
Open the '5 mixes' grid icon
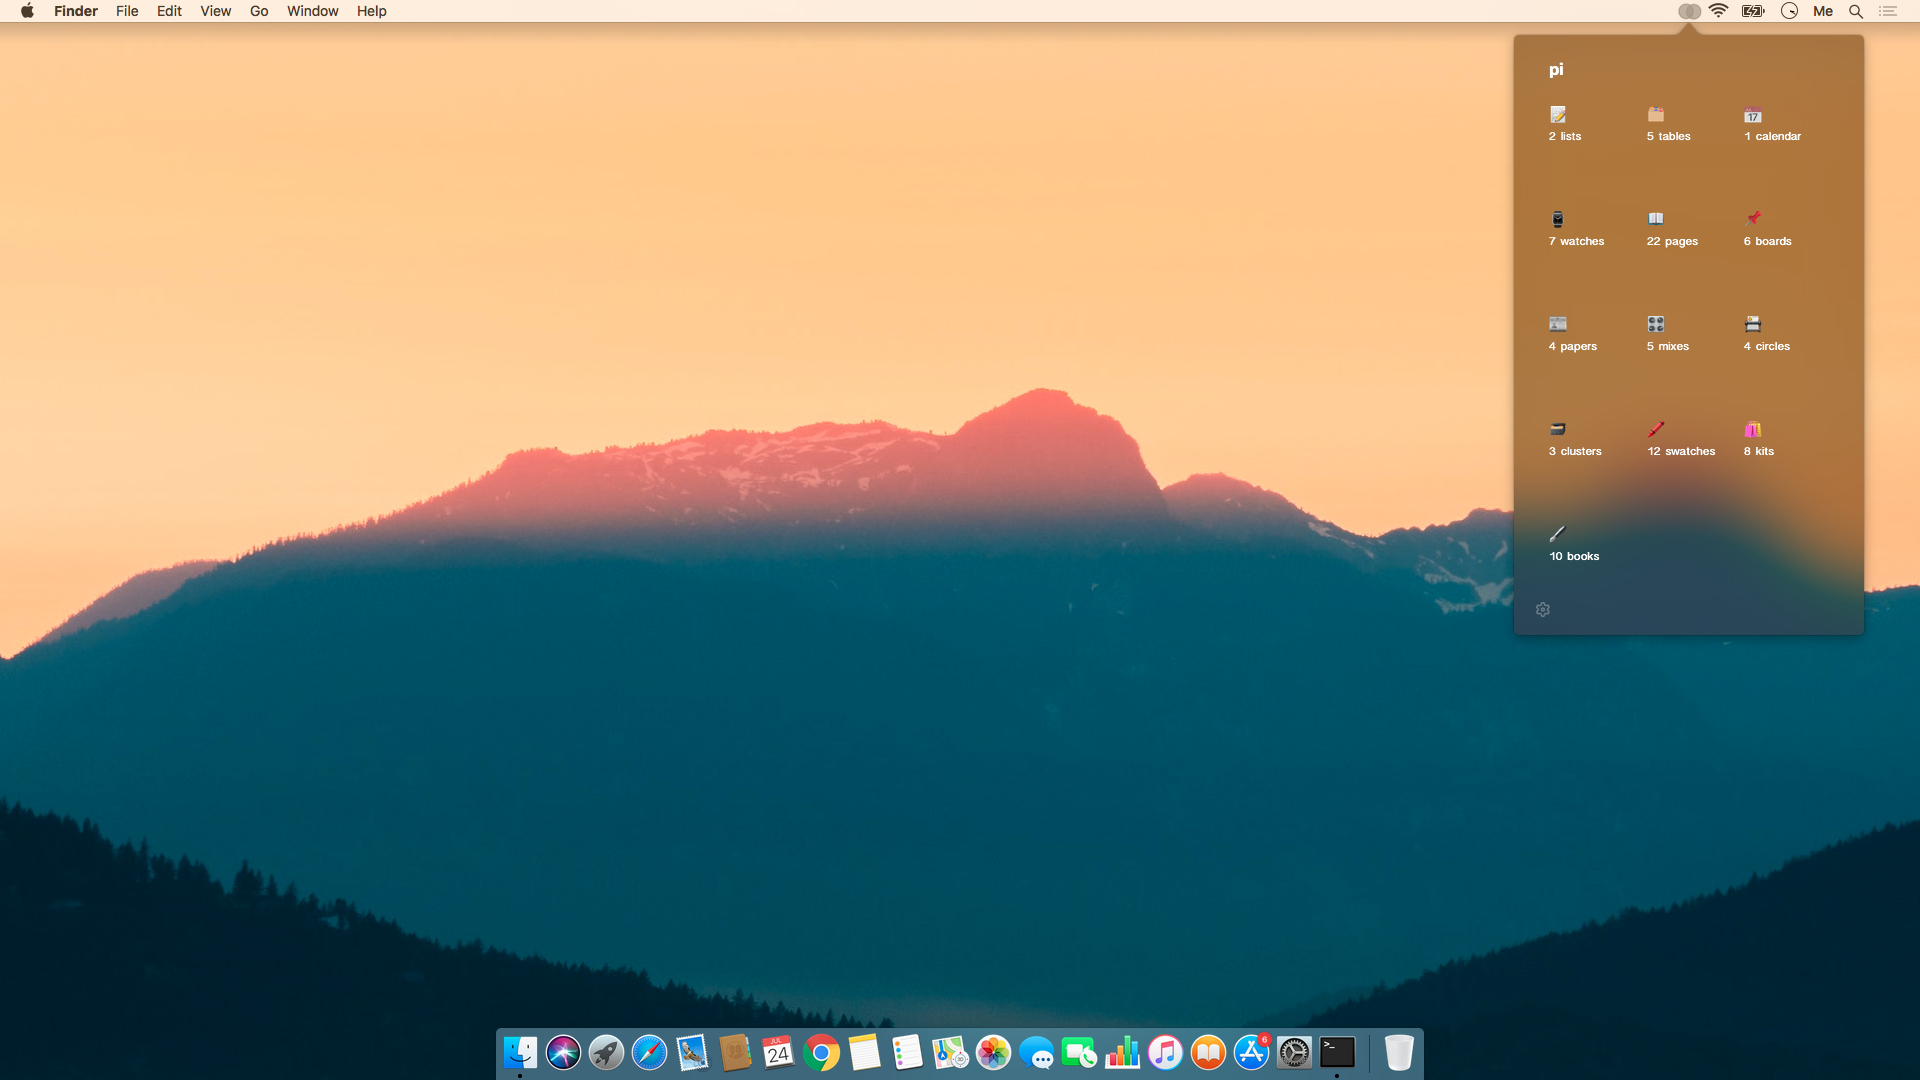(1656, 324)
